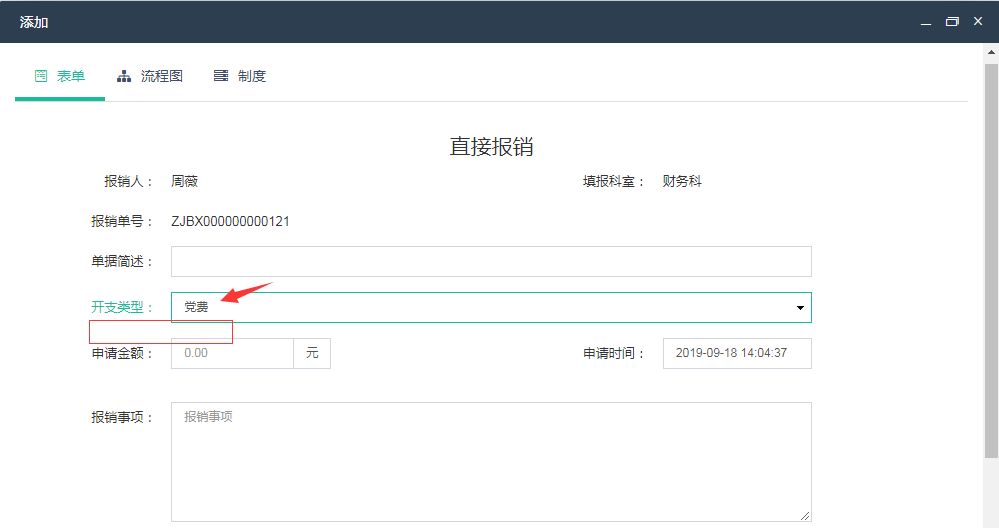Click the 直接报销 form title
999x528 pixels.
click(491, 146)
